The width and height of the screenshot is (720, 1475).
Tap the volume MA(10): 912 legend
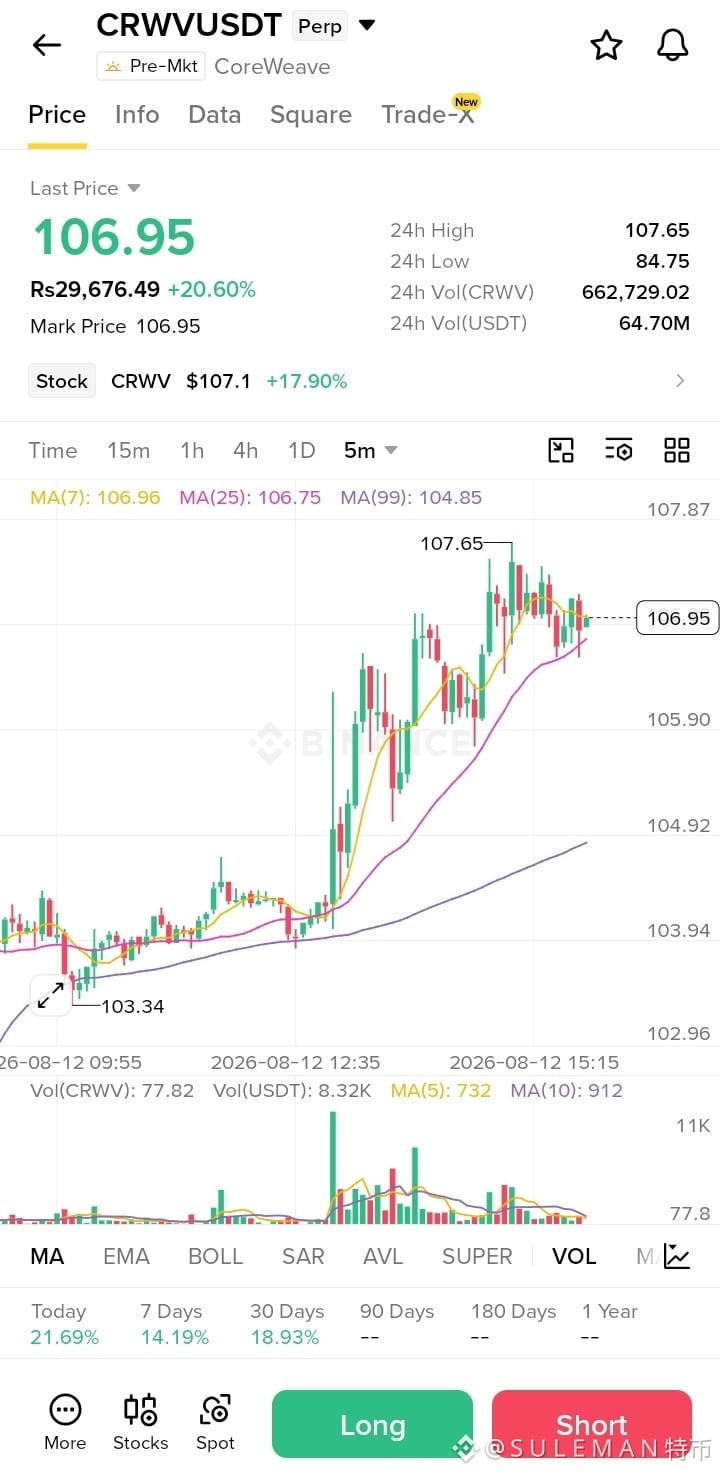566,1090
